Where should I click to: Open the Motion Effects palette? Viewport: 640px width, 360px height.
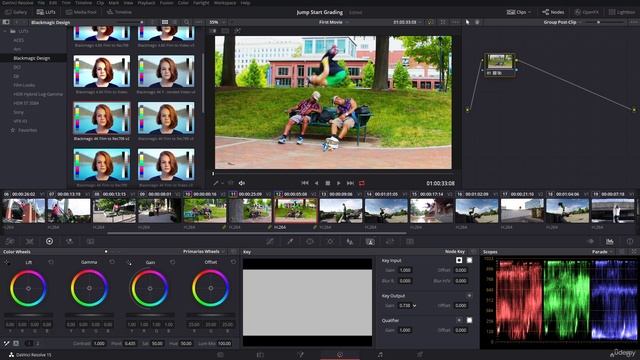point(90,242)
